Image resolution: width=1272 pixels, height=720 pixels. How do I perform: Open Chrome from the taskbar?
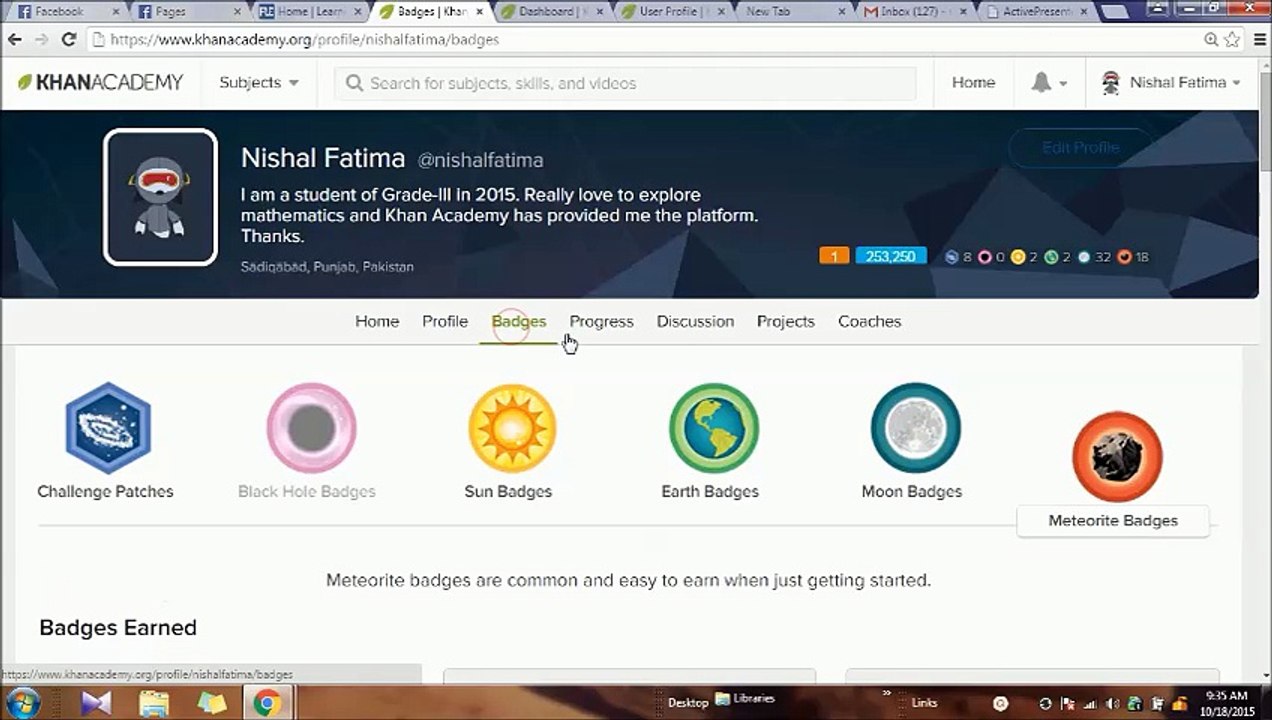(x=267, y=703)
